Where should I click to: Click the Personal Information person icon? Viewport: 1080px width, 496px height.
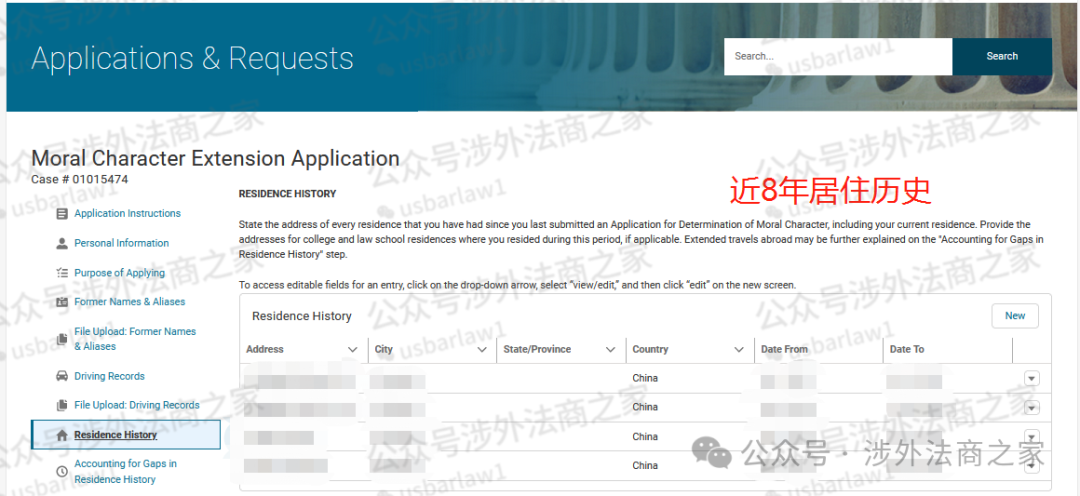[x=62, y=243]
